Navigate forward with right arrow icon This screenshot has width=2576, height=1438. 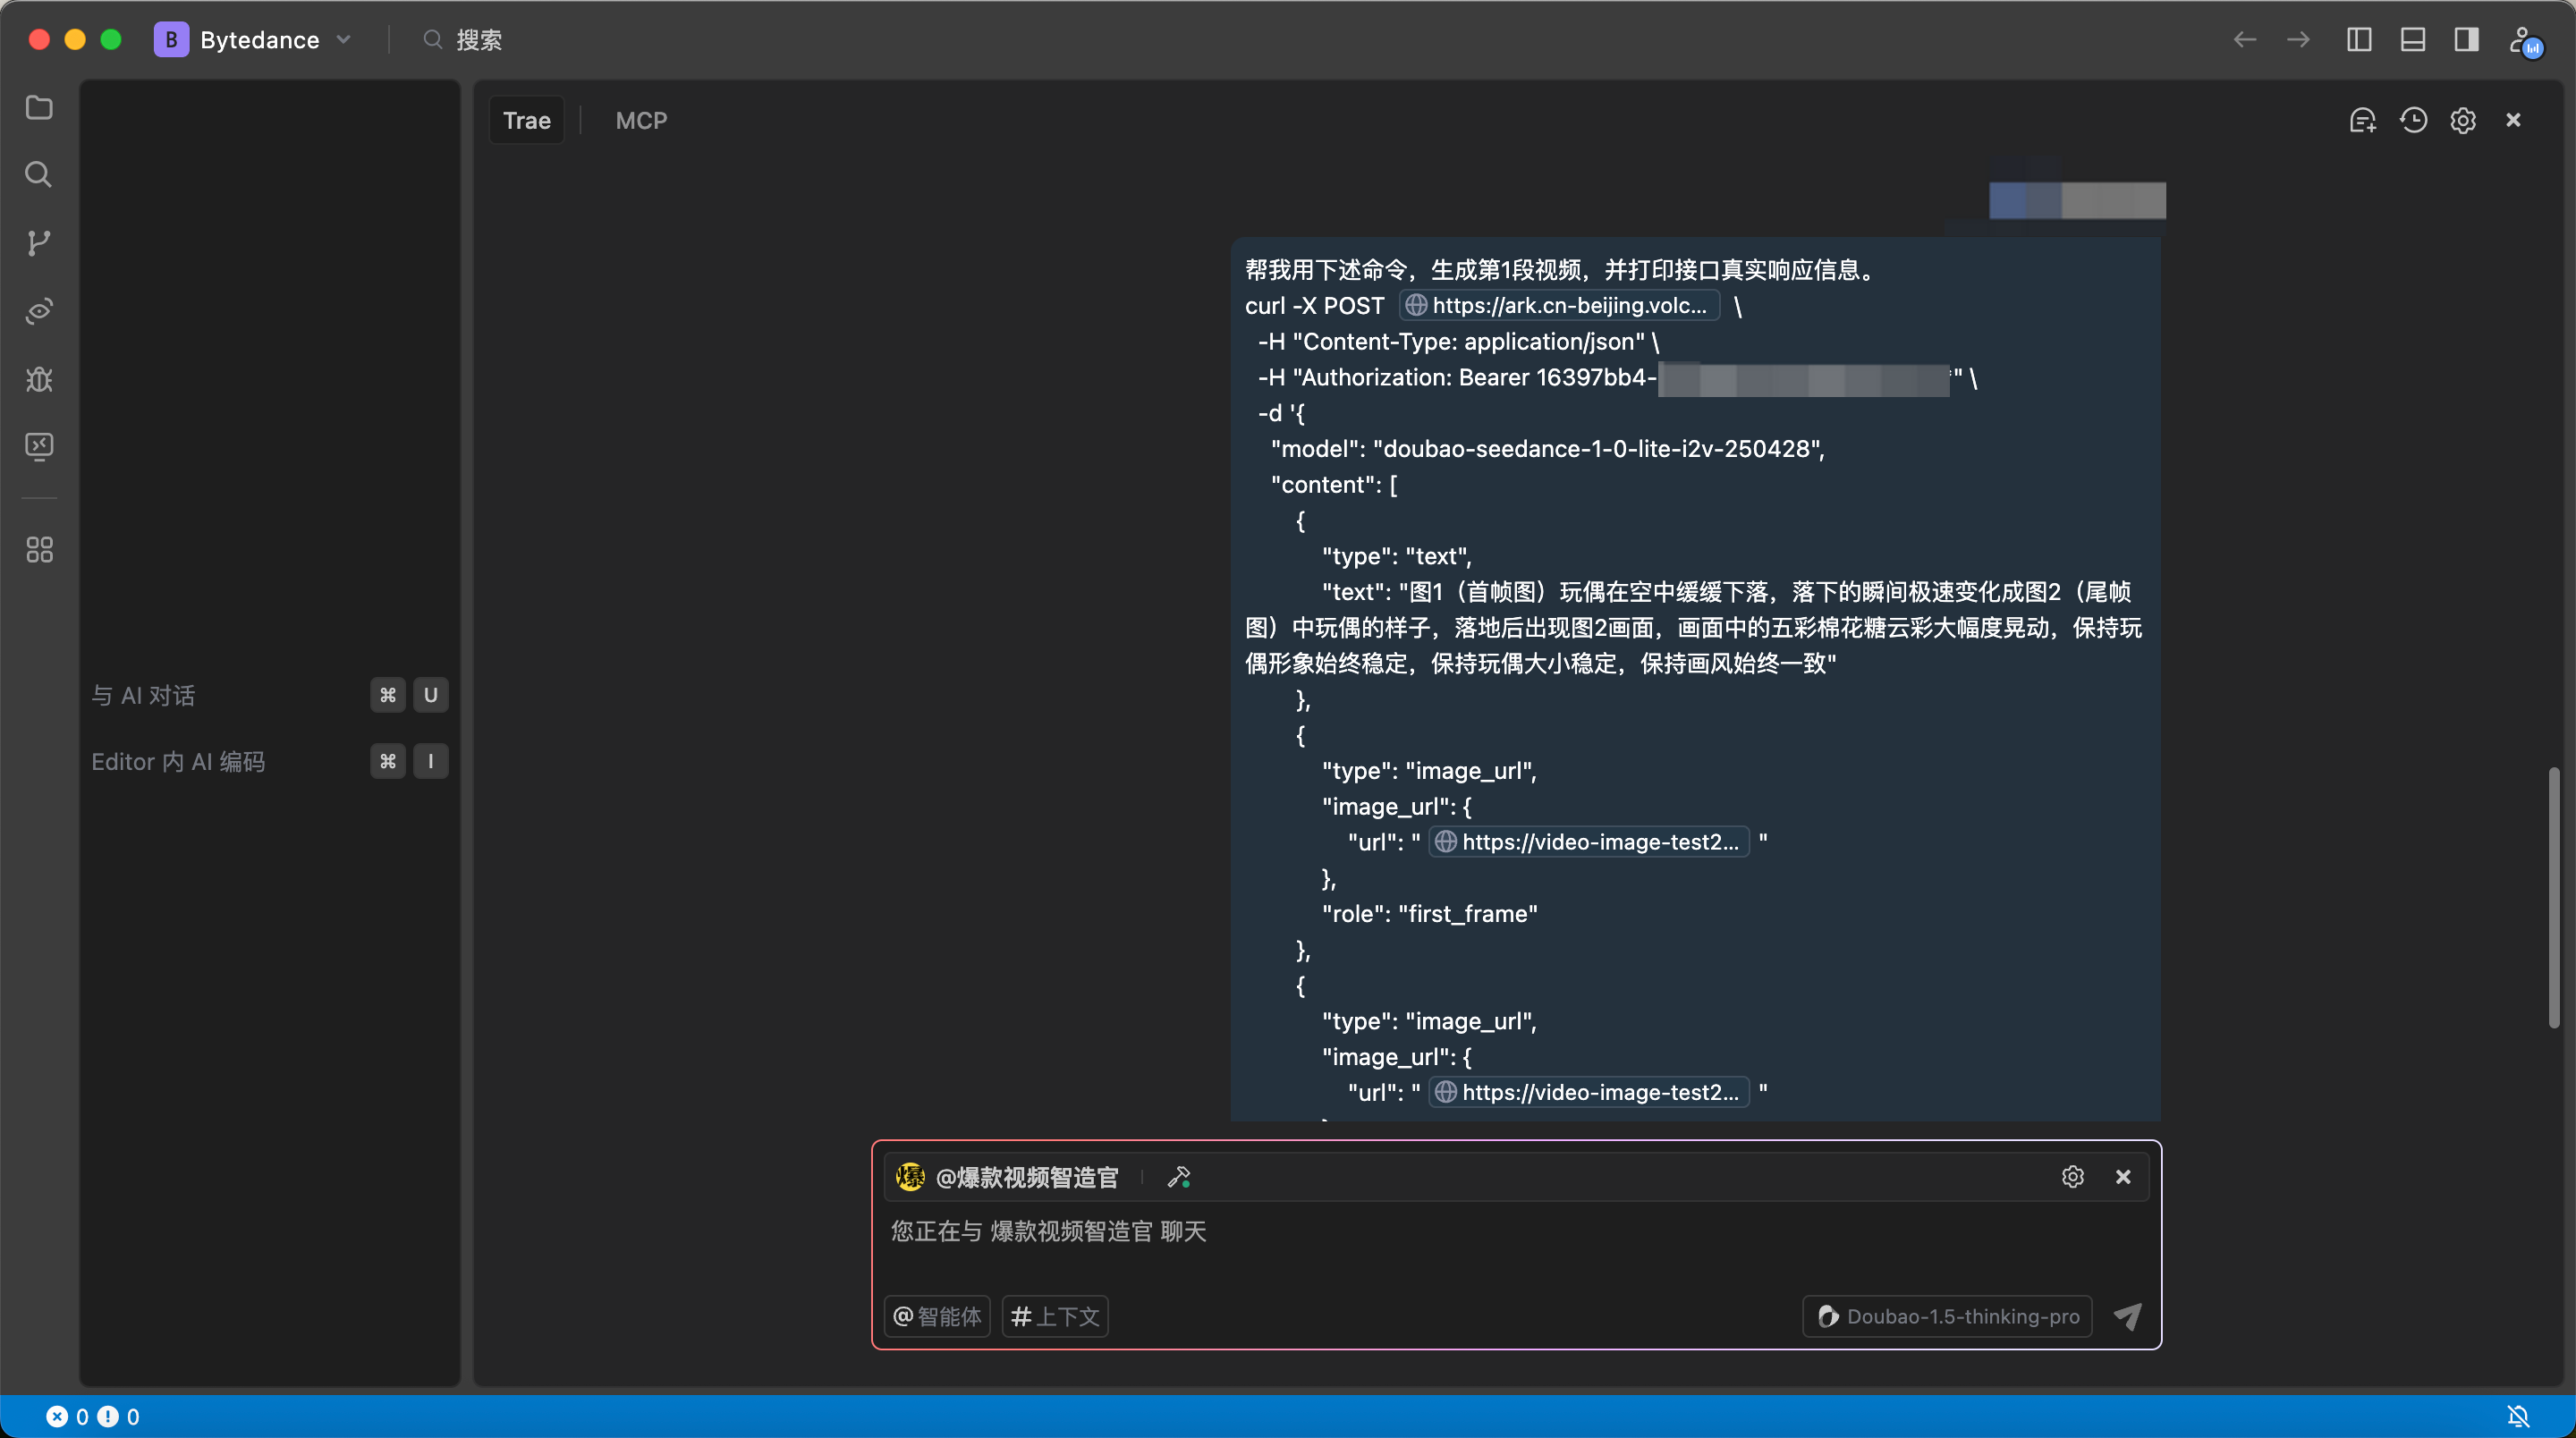point(2299,39)
